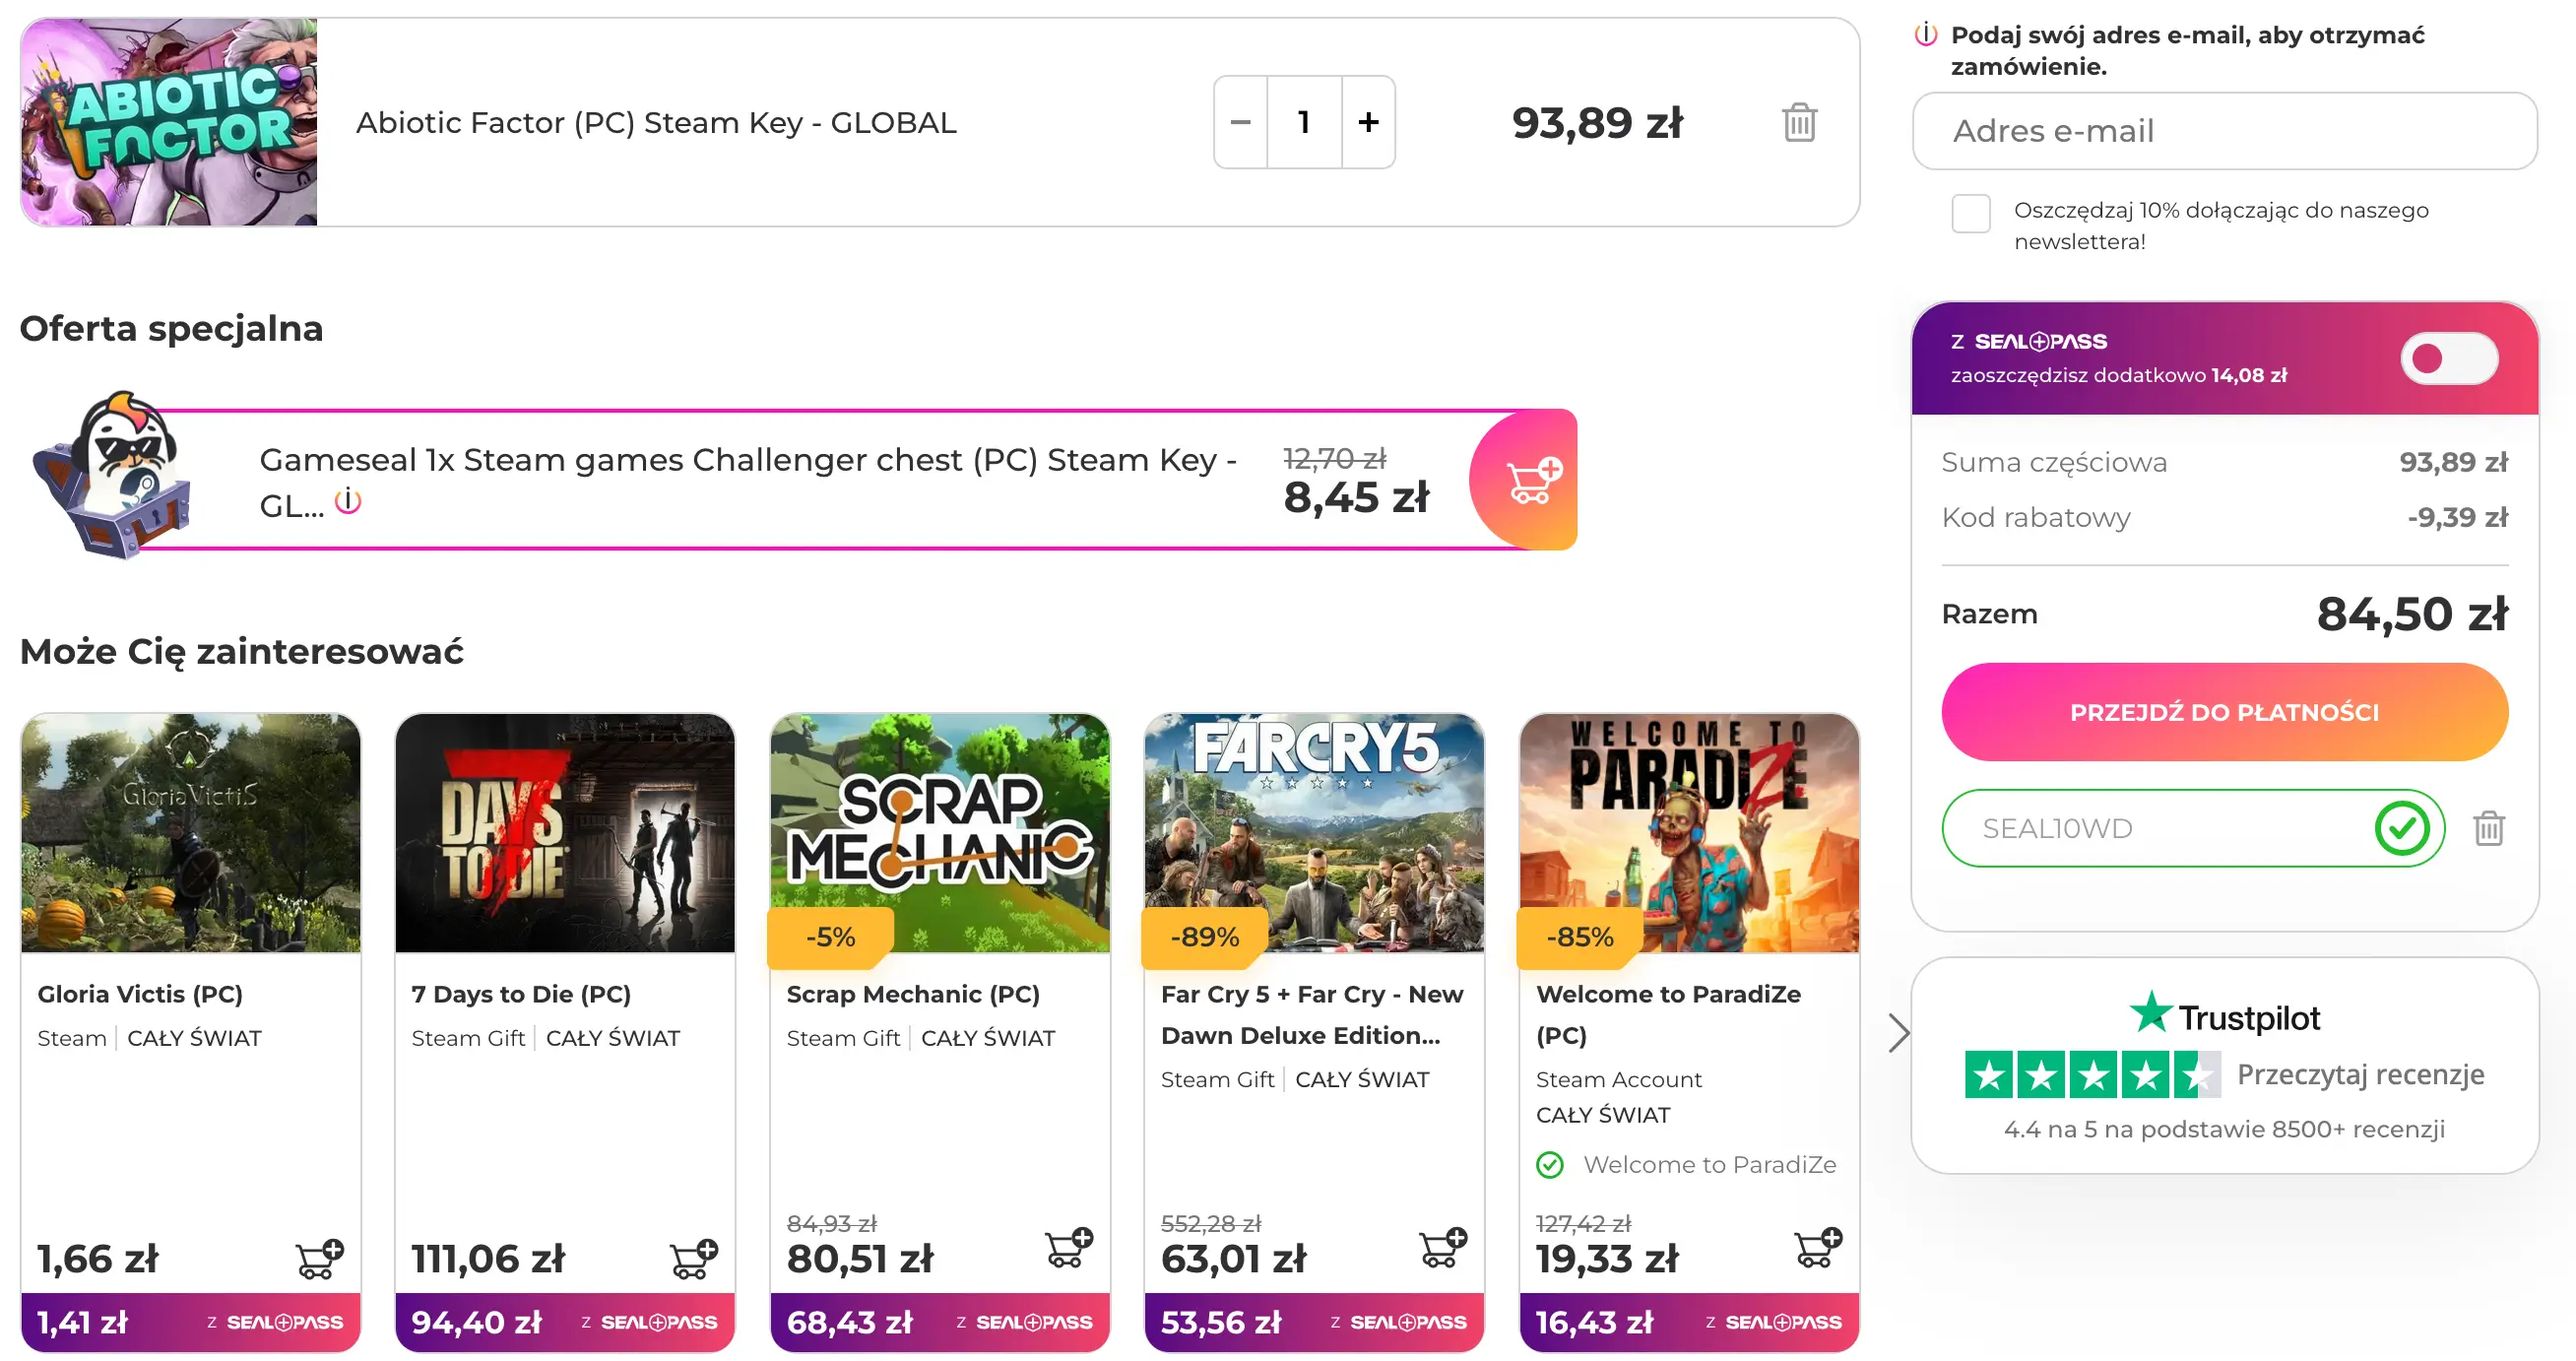Check the newsletter 10% savings checkbox

pyautogui.click(x=1970, y=214)
